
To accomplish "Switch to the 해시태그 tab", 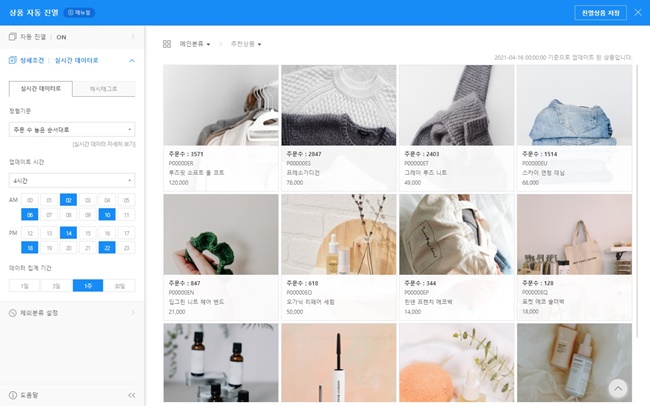I will [103, 89].
